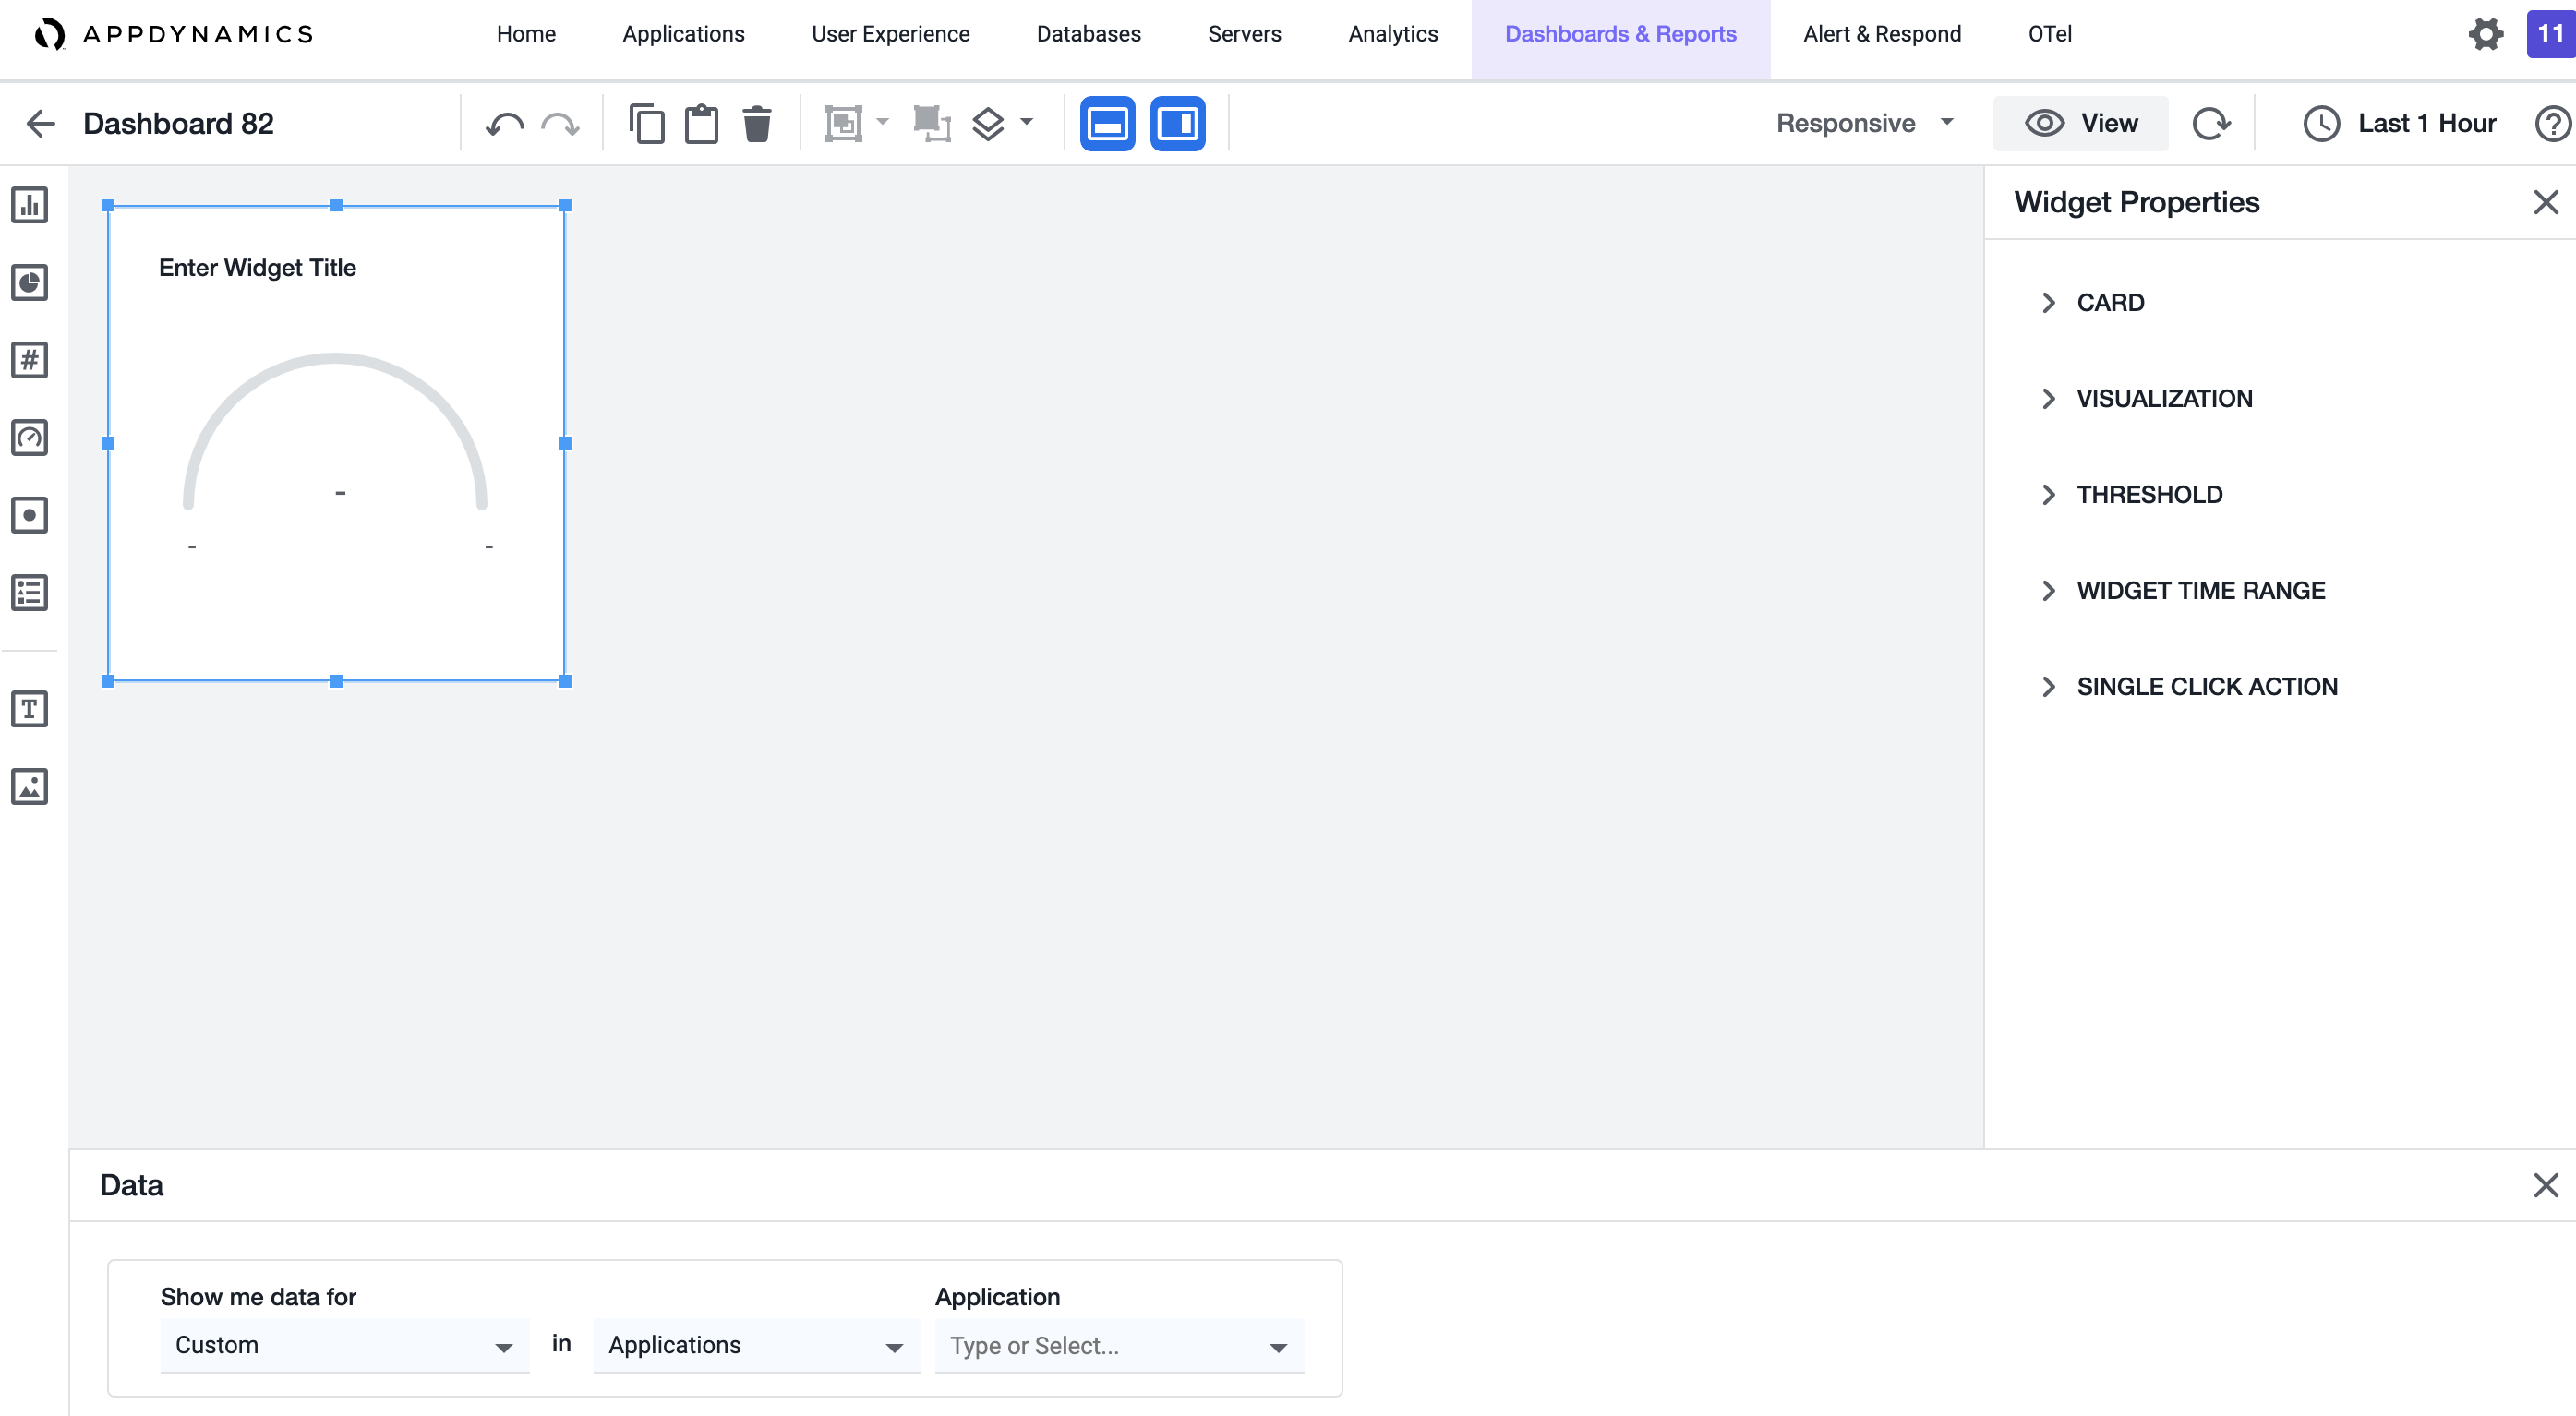
Task: Open the Custom data type dropdown
Action: (344, 1346)
